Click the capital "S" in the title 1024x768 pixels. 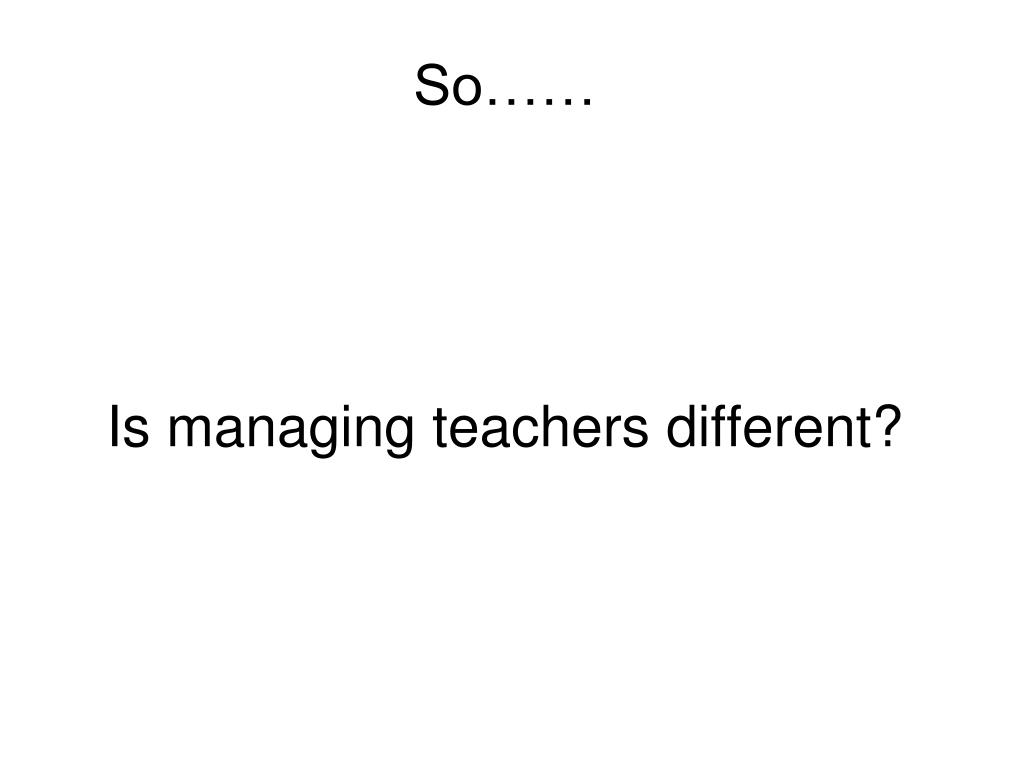point(433,85)
